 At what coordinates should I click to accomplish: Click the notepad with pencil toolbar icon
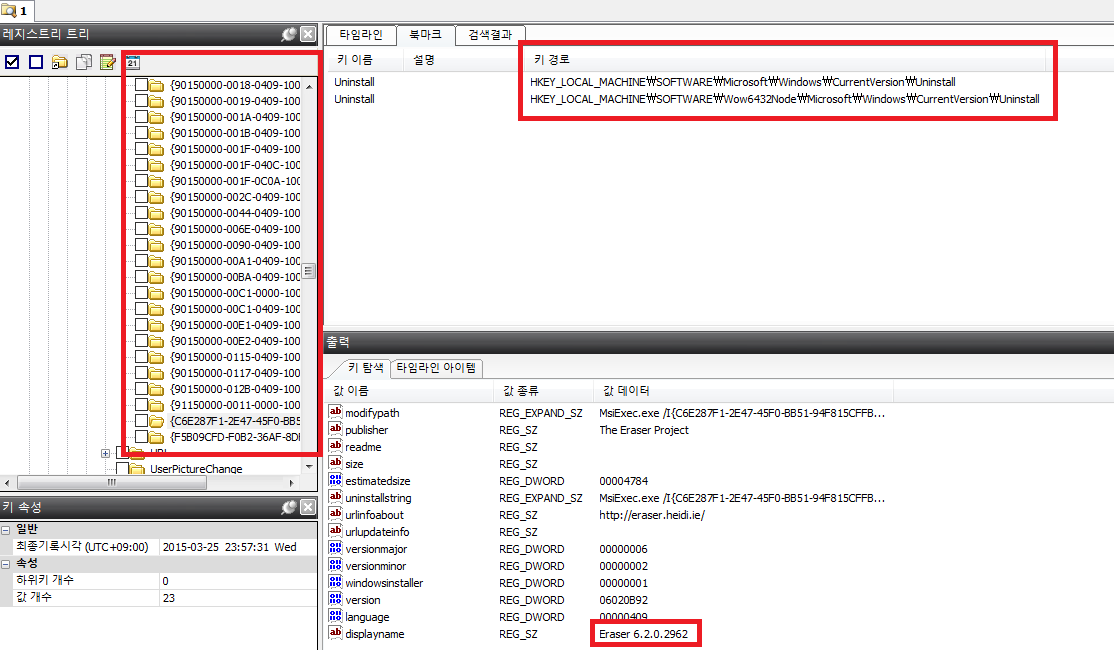tap(107, 63)
